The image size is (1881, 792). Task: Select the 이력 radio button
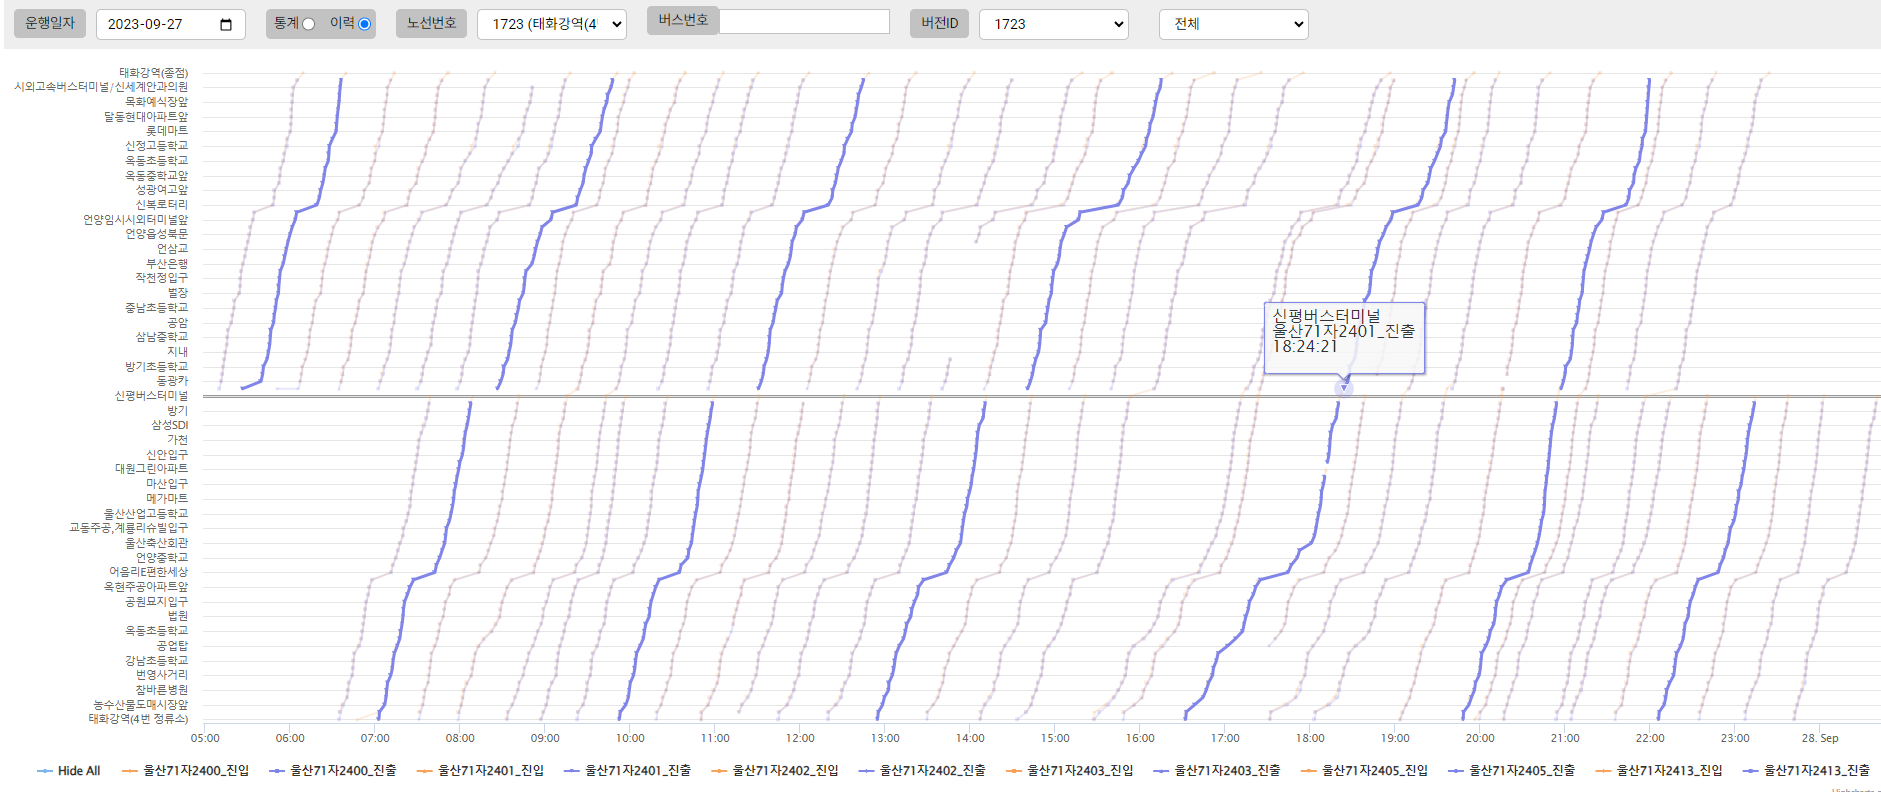(364, 24)
